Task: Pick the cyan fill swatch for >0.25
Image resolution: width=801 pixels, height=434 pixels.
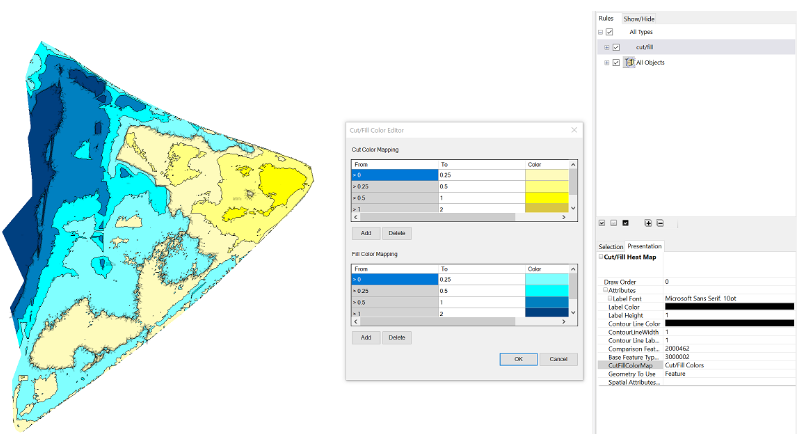Action: [x=547, y=291]
